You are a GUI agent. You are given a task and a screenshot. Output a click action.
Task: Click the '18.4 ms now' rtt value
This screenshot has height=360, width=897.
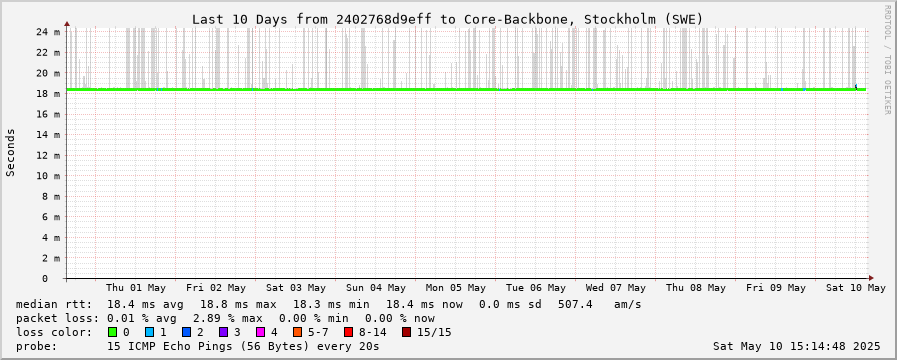[x=424, y=304]
